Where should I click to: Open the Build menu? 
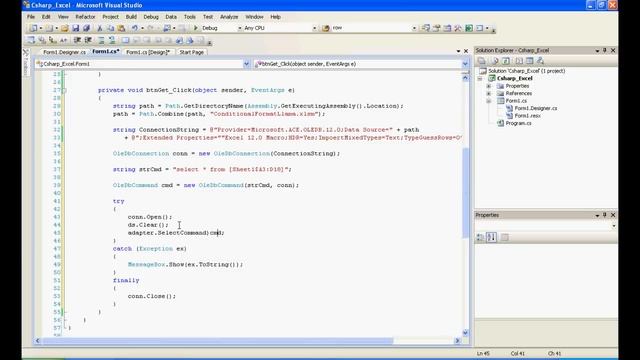pyautogui.click(x=131, y=17)
